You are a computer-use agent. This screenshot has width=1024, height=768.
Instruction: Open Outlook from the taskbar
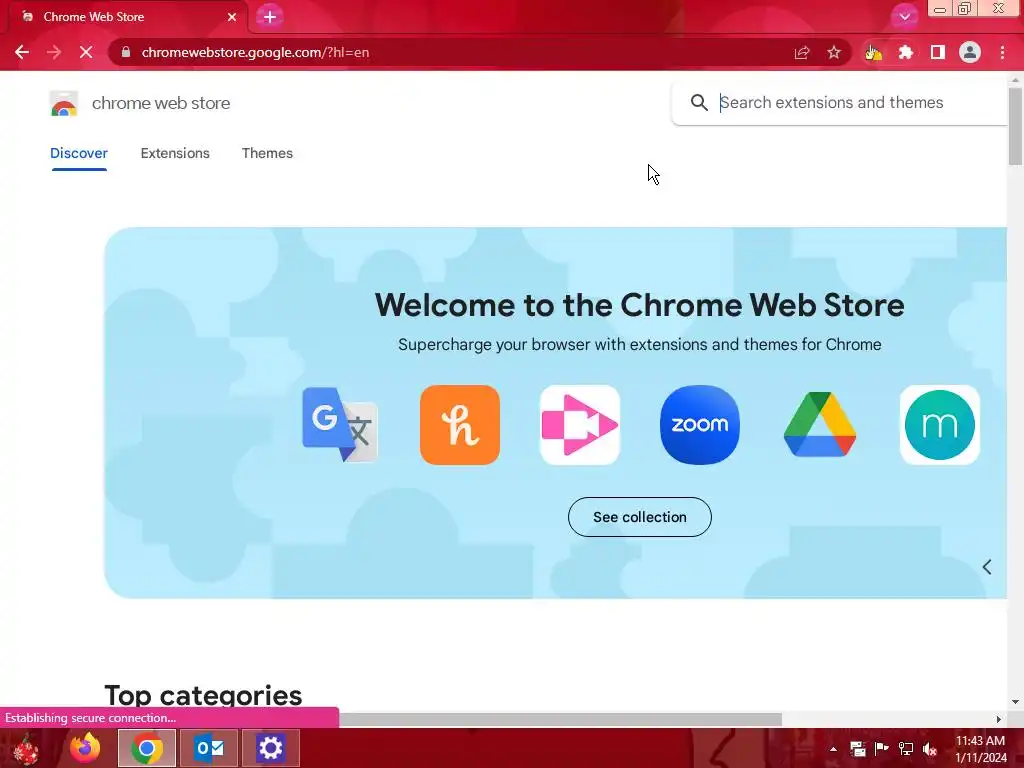pos(209,748)
